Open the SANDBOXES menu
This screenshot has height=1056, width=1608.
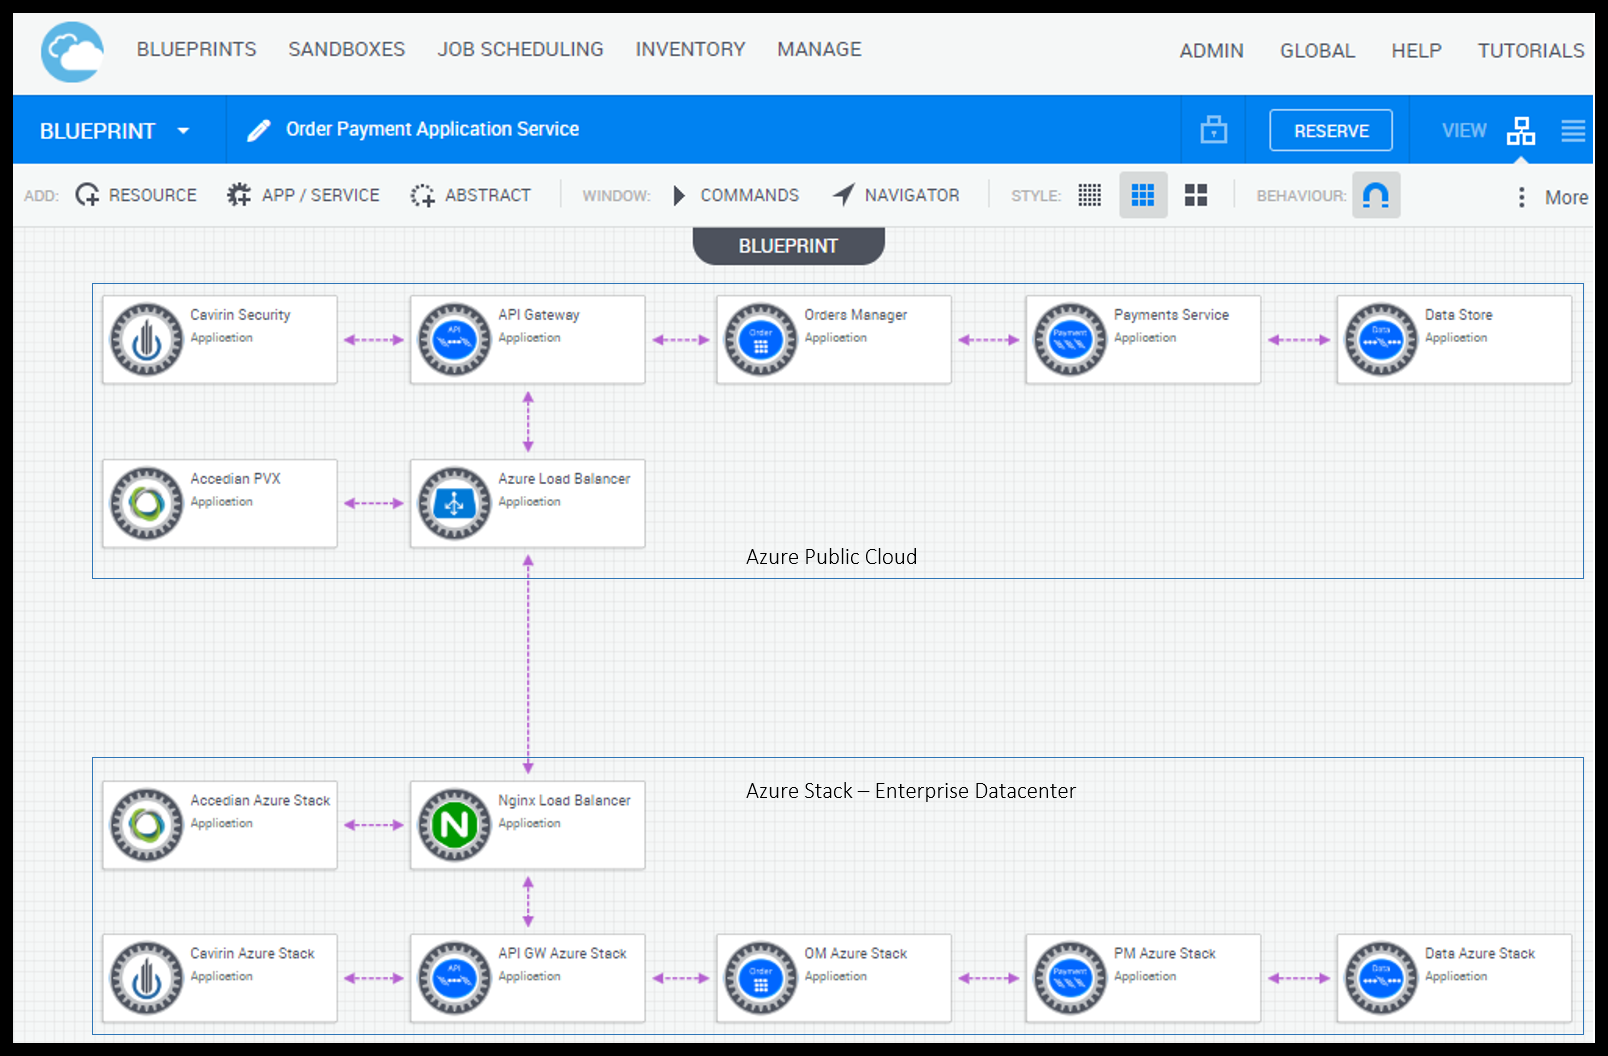(x=346, y=49)
